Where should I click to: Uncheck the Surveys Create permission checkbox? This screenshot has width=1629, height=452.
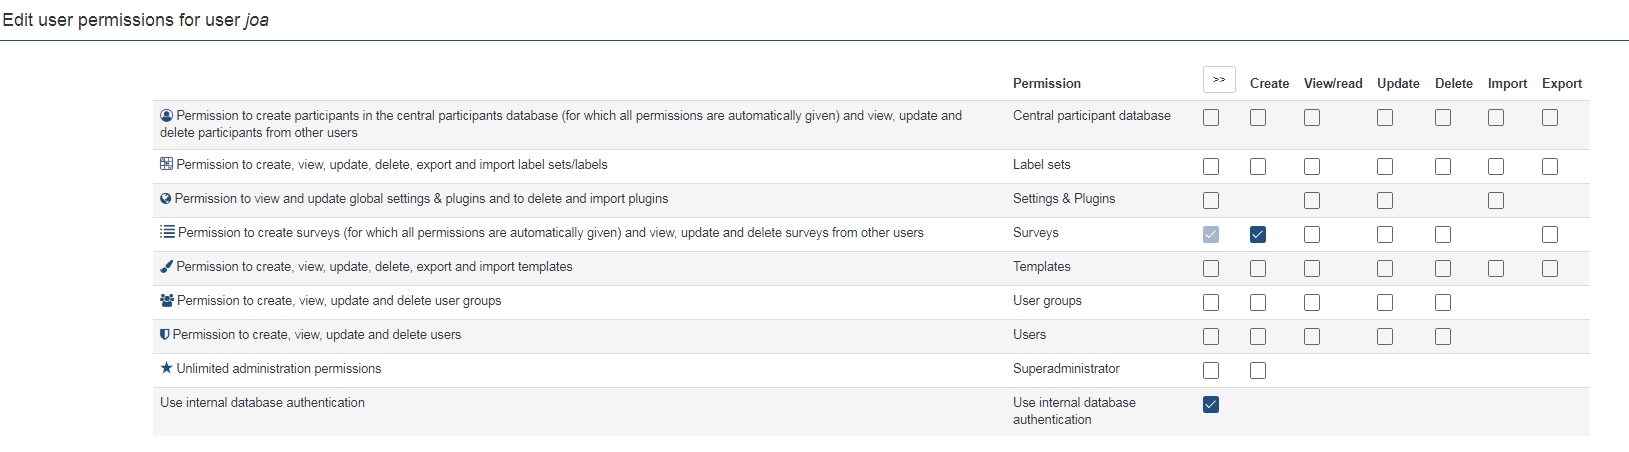coord(1258,234)
